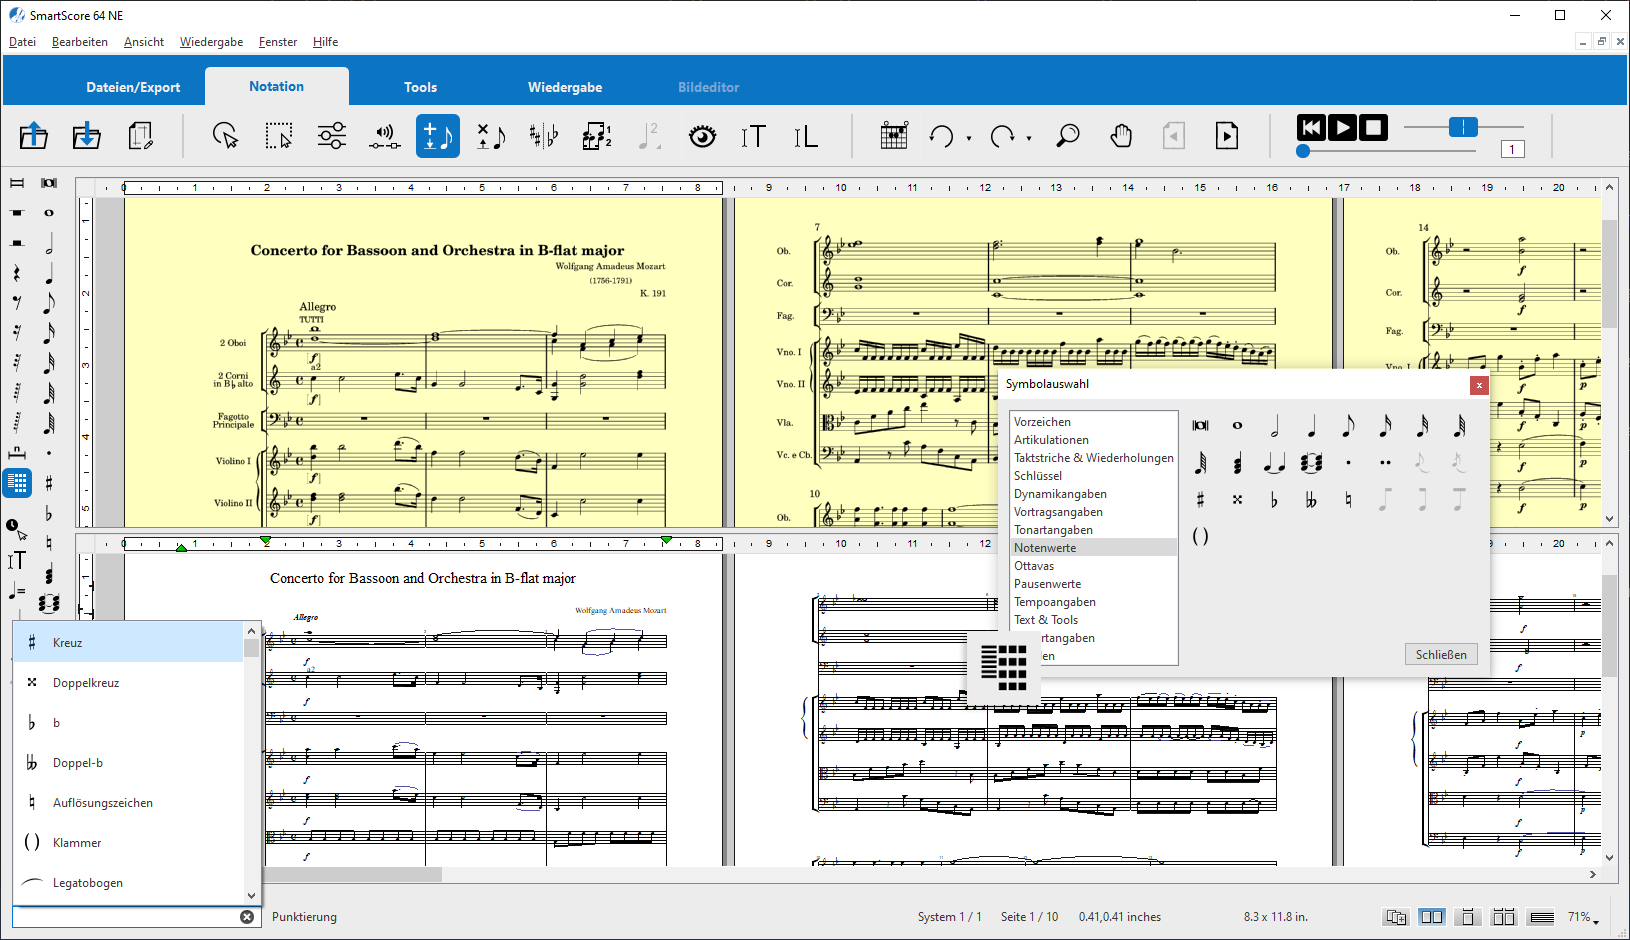Activate the hand pan tool
Screen dimensions: 1630x940
[1121, 136]
